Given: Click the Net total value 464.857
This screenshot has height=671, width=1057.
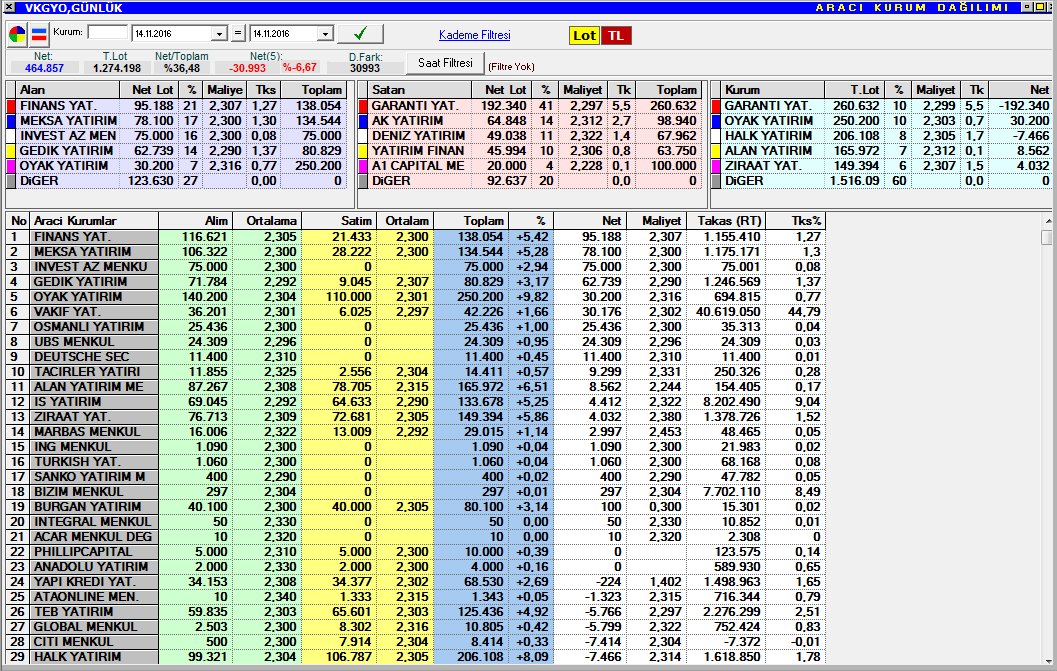Looking at the screenshot, I should pos(44,68).
